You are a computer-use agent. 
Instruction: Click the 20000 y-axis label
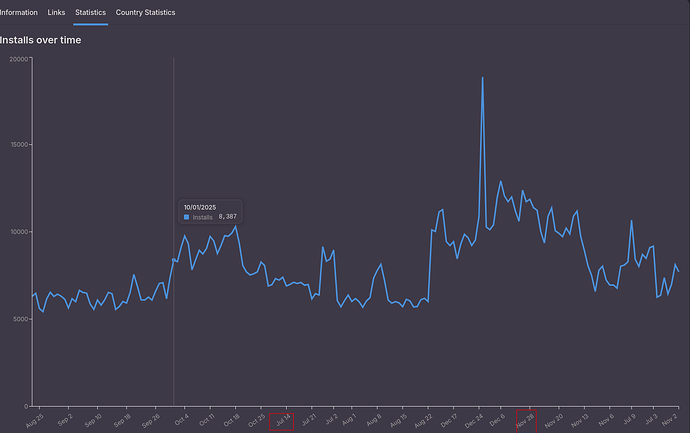pos(17,58)
